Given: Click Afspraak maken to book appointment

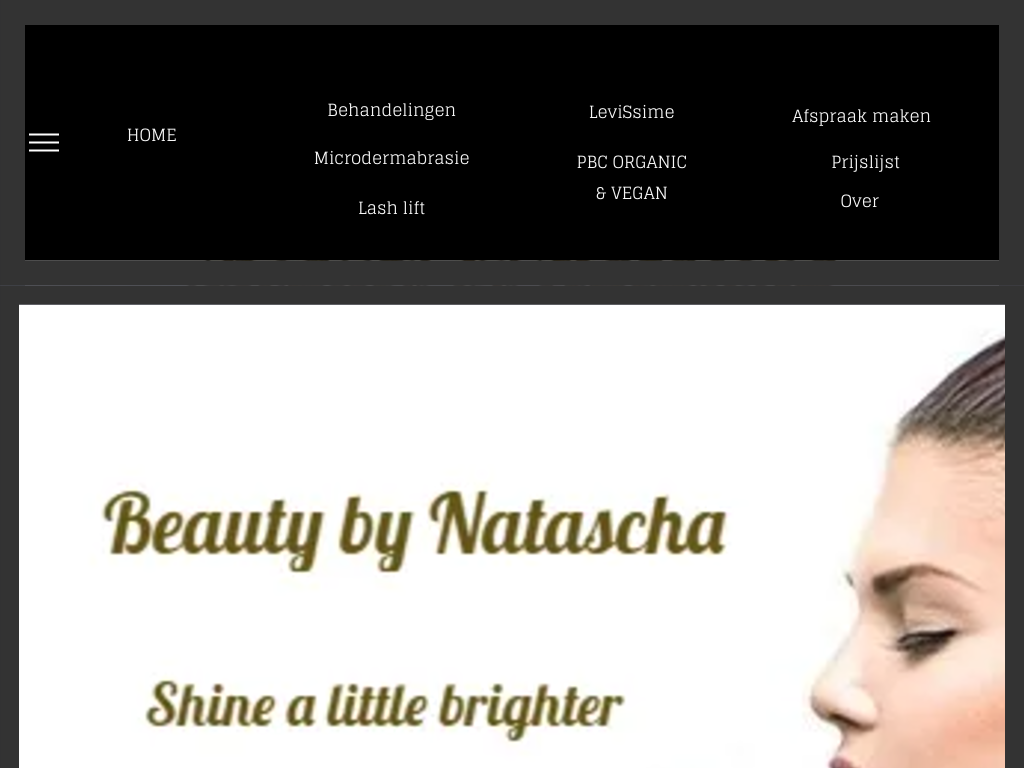Looking at the screenshot, I should (861, 116).
